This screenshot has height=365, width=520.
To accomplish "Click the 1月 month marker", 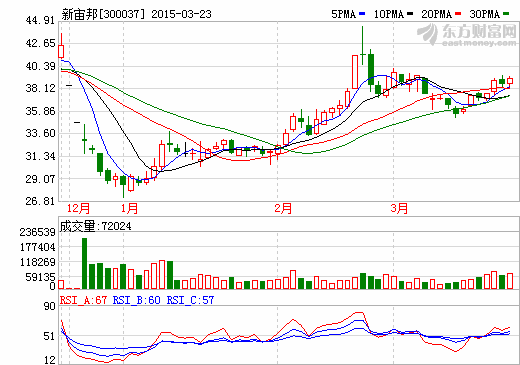I will (129, 209).
